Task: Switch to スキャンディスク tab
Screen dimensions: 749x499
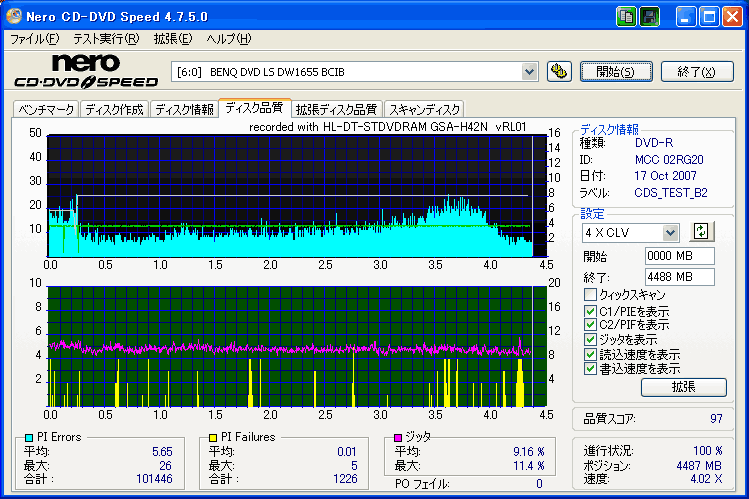Action: 424,110
